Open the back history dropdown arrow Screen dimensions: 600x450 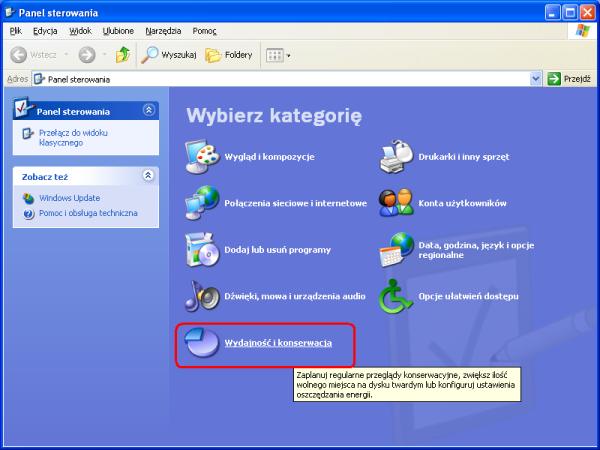pos(66,55)
